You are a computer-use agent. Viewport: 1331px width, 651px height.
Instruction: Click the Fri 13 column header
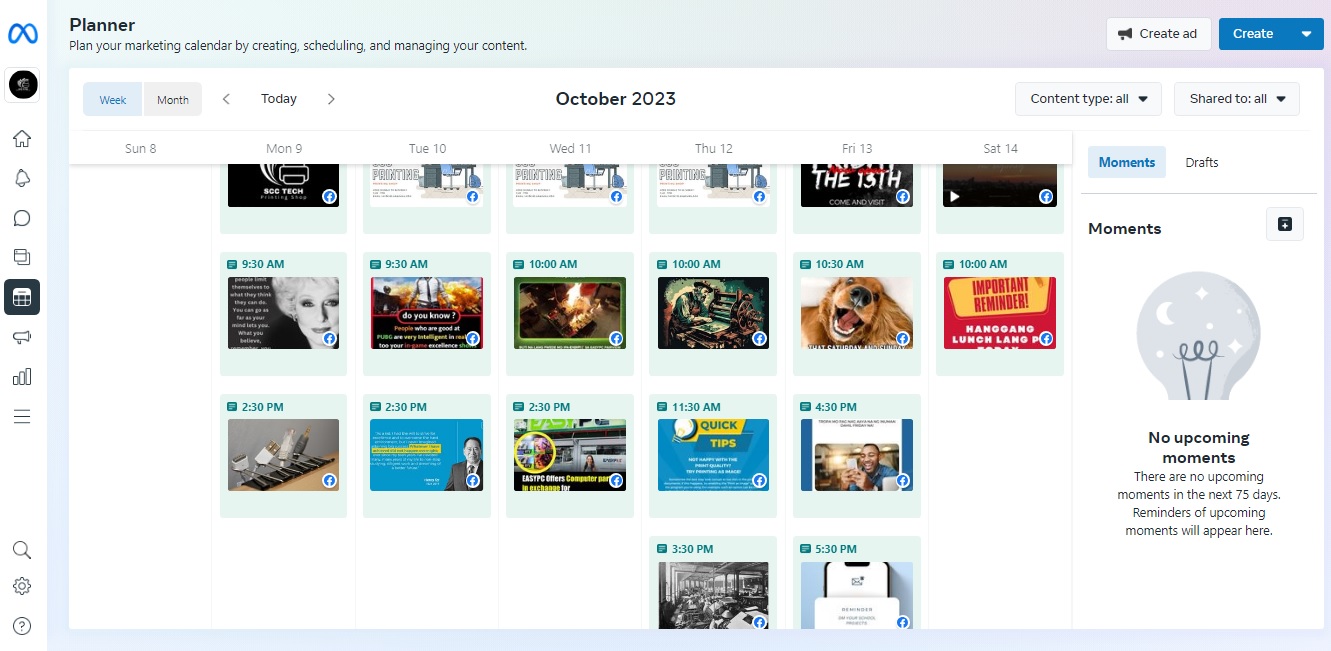pyautogui.click(x=857, y=148)
